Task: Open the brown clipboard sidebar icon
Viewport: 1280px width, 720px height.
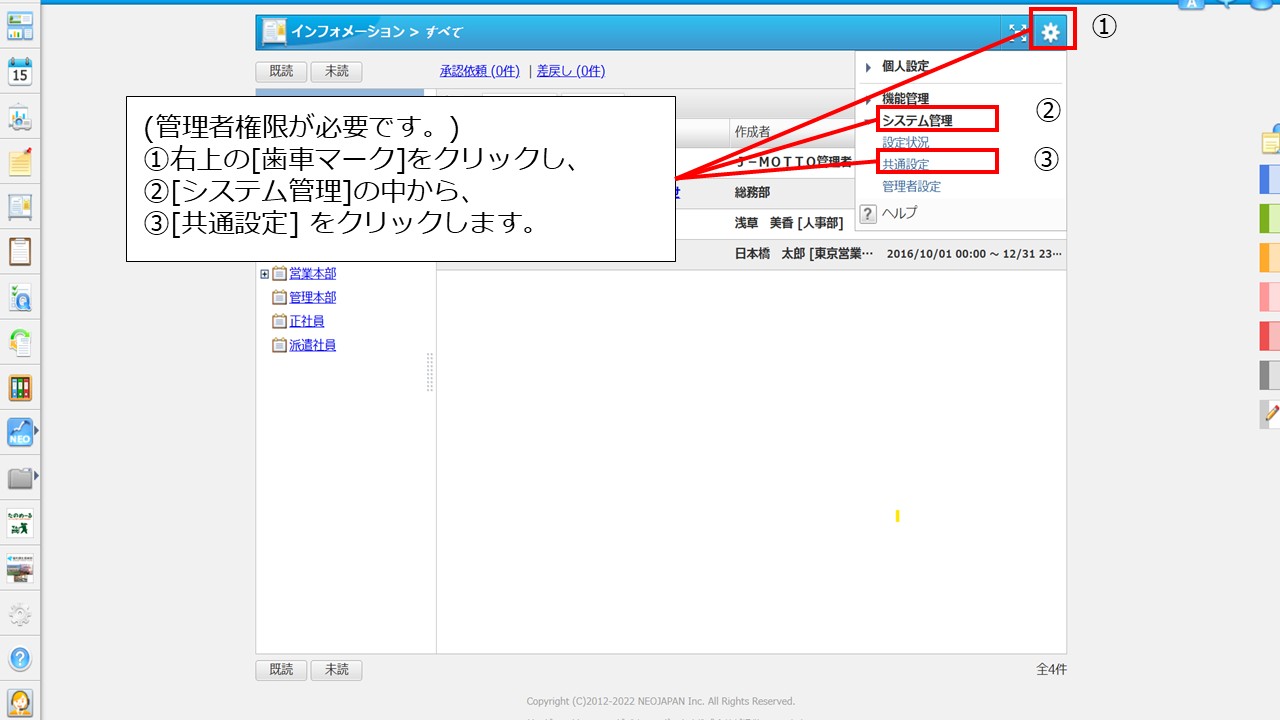Action: click(x=20, y=251)
